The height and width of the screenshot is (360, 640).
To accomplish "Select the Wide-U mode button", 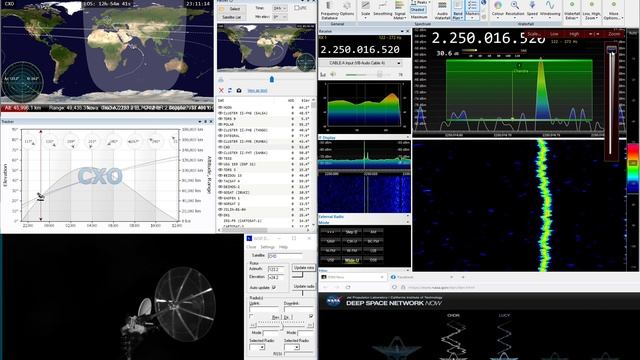I will pos(352,260).
